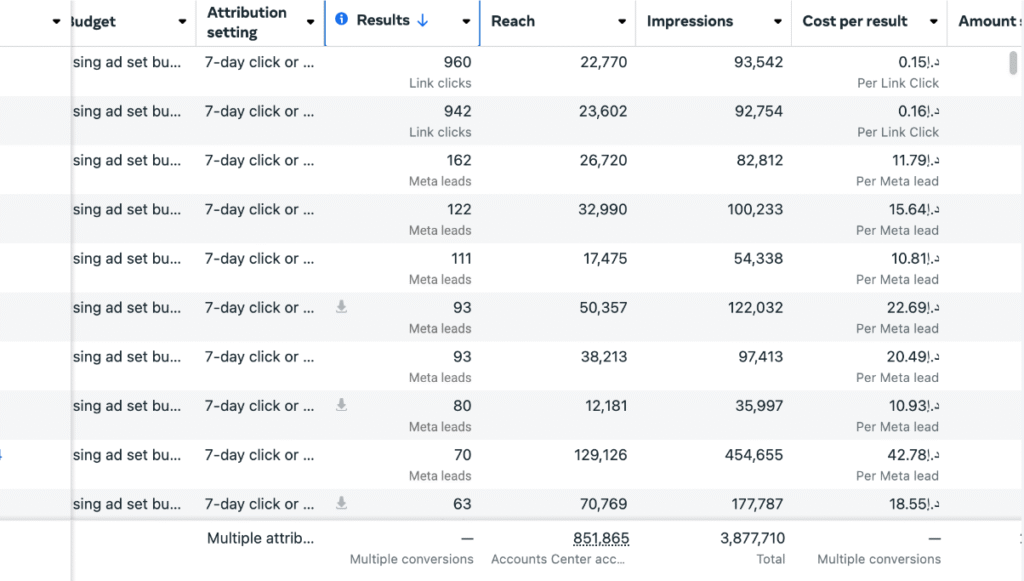Click download icon beside the 80 results

point(341,405)
